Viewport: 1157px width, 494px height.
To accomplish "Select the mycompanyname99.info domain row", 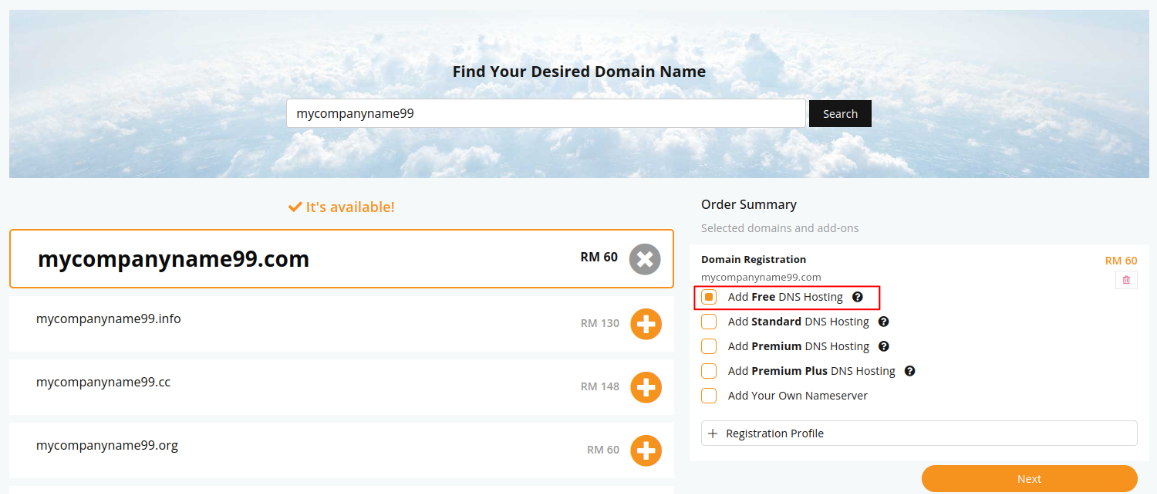I will click(x=342, y=323).
